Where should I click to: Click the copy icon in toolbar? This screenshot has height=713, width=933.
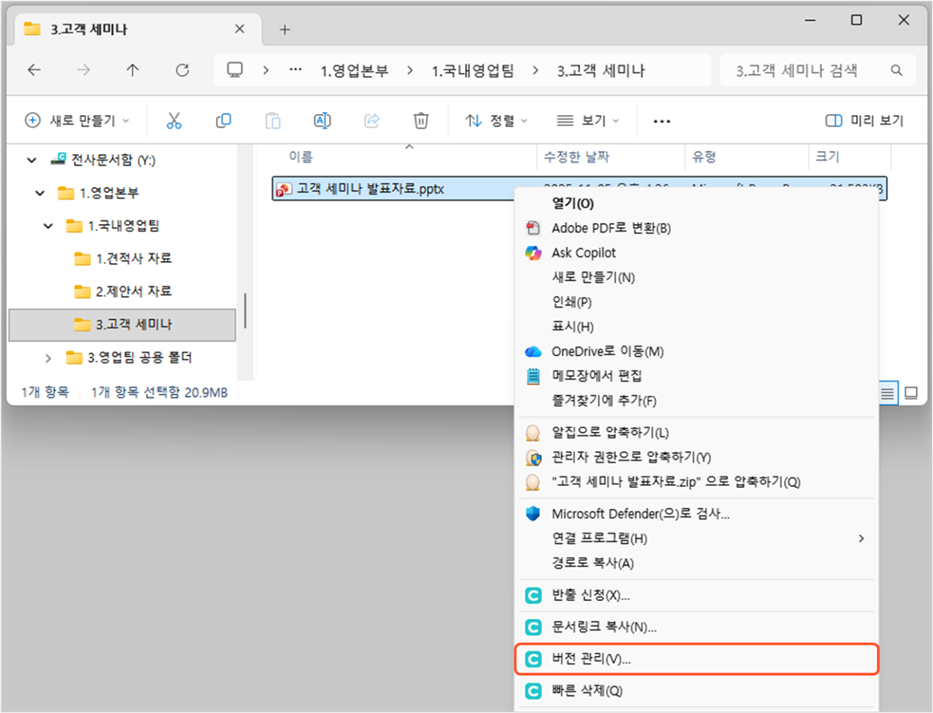point(223,121)
